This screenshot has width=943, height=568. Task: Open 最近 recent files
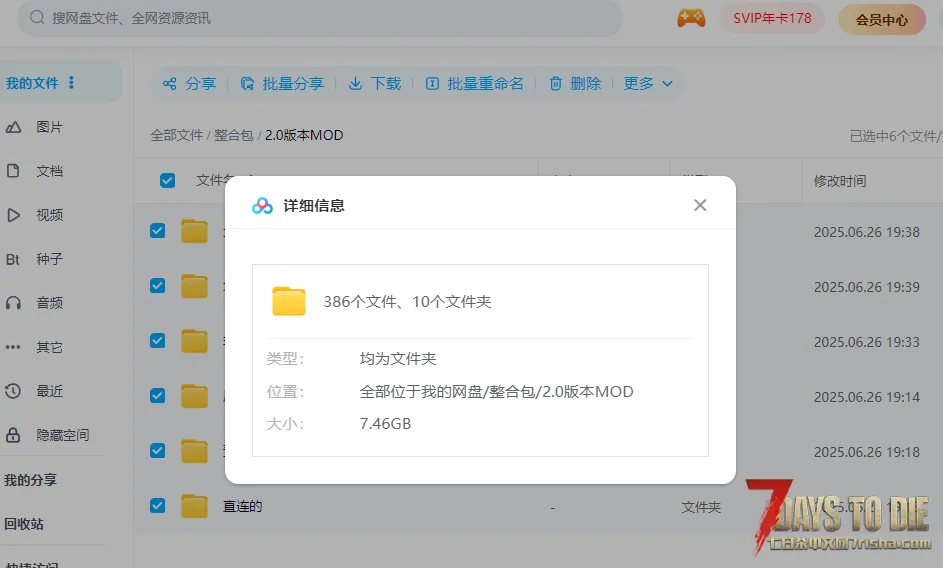click(49, 391)
